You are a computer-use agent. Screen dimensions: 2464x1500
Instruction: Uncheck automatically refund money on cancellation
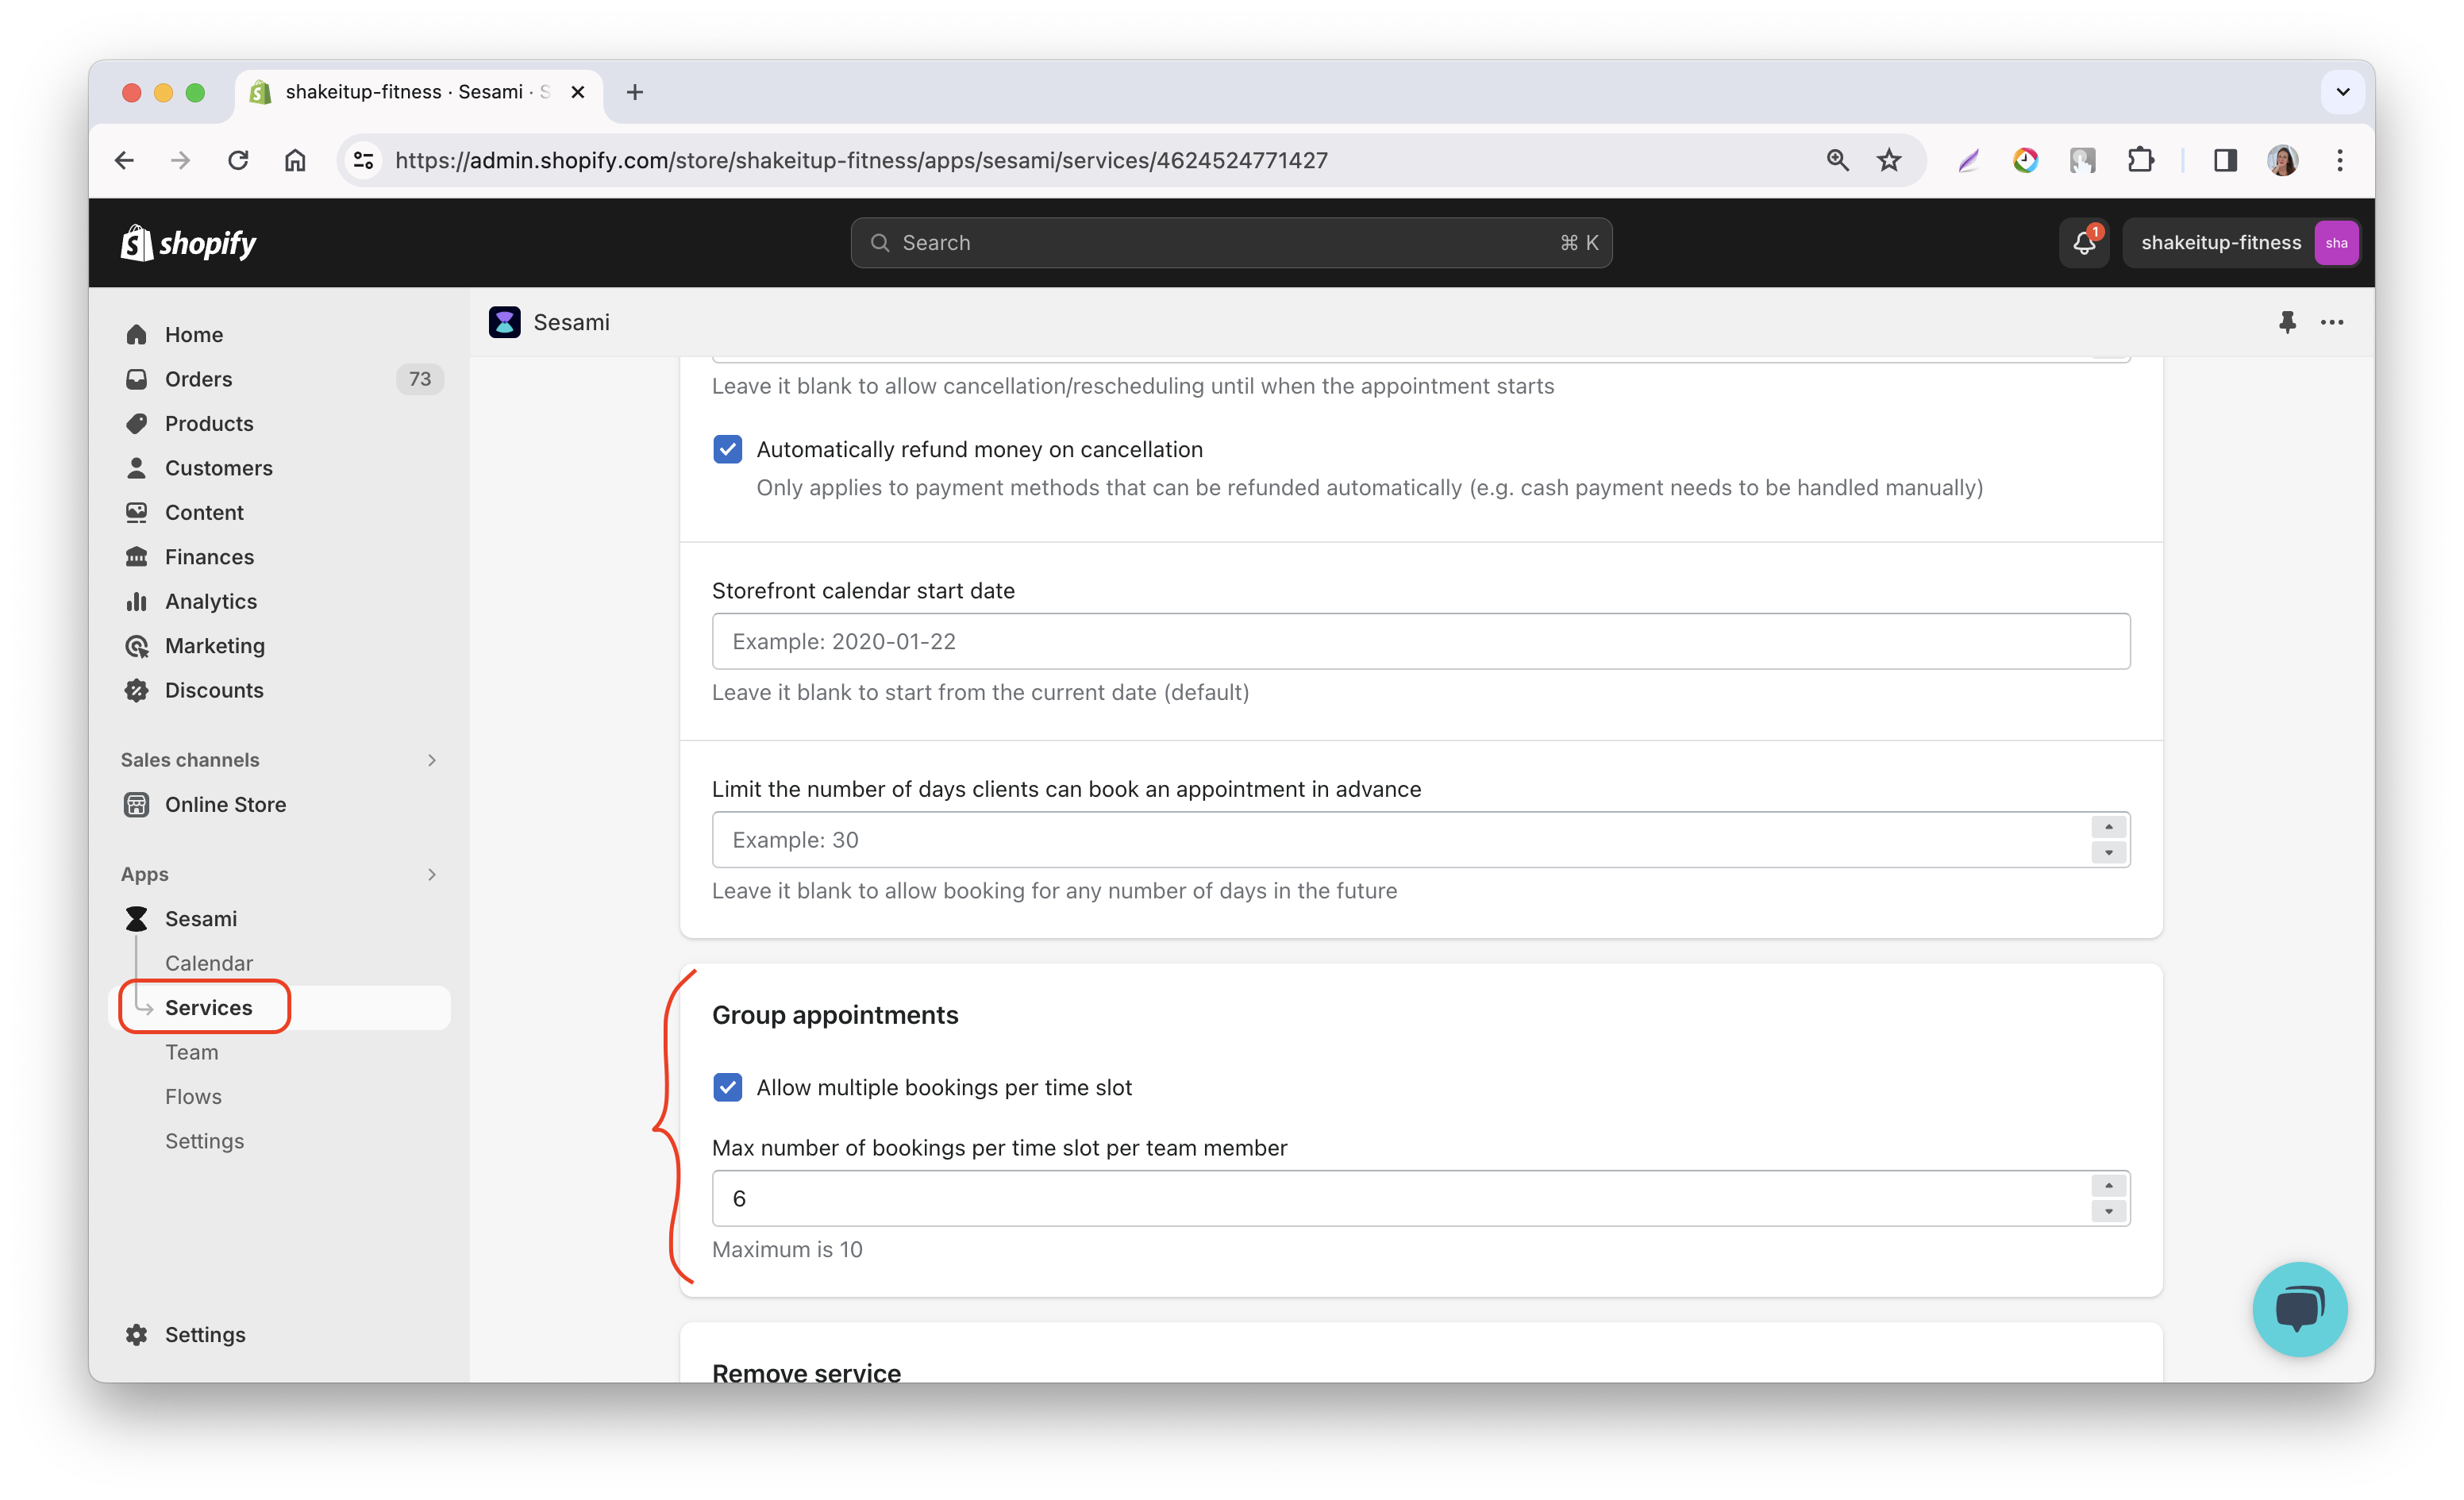pos(728,449)
